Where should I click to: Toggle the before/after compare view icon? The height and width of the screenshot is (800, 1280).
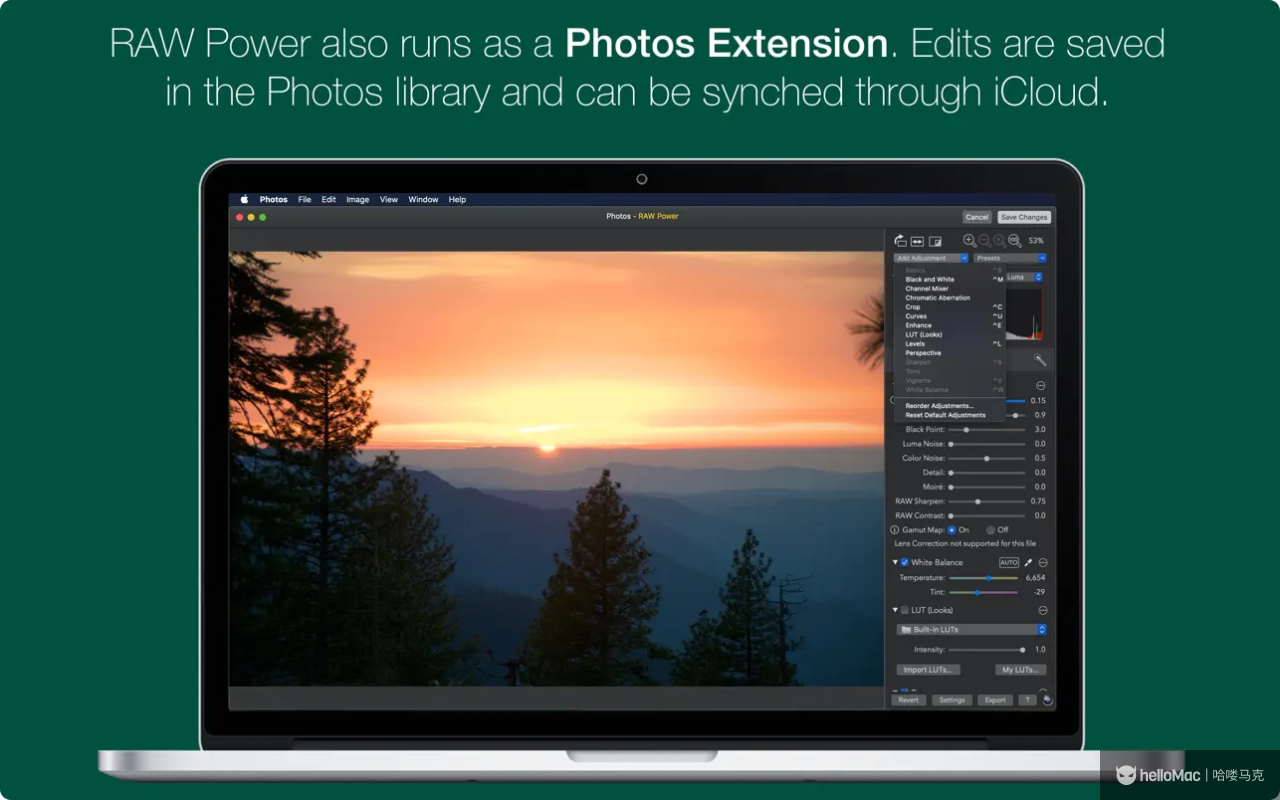click(935, 241)
